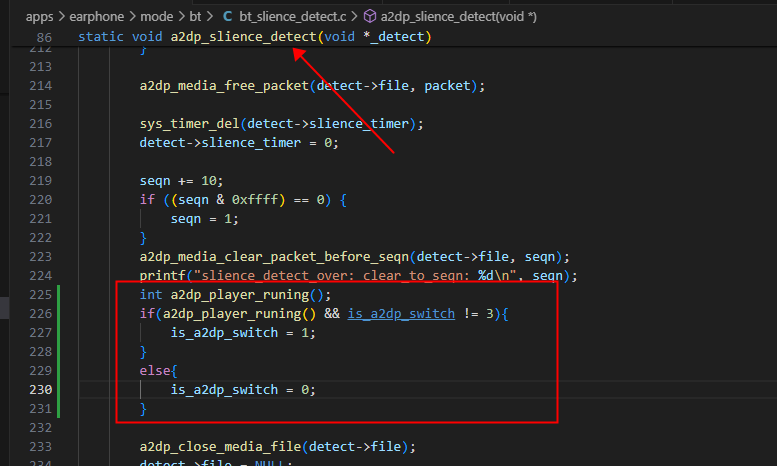Click 'seqn = 1;' on line 221
The image size is (777, 466).
tap(205, 219)
